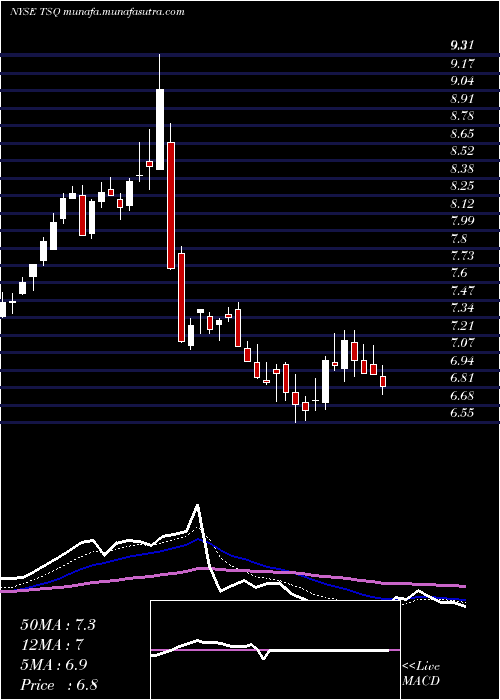Click the 7.6 price axis label
The image size is (500, 700).
coord(459,274)
